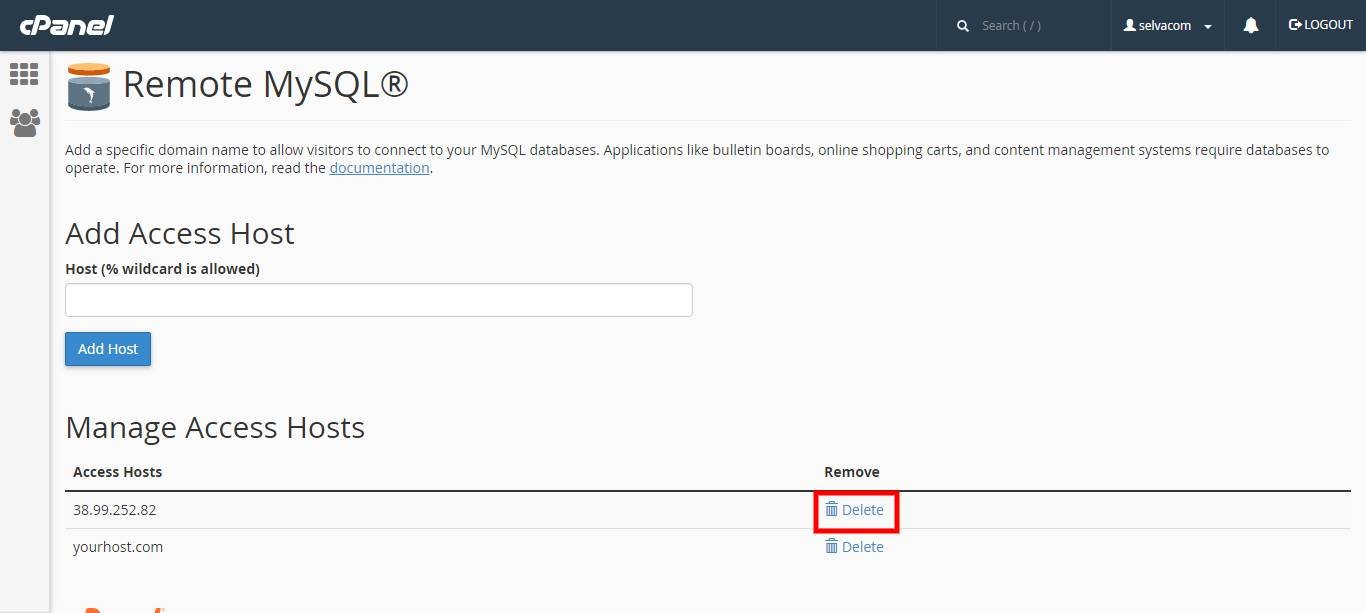Image resolution: width=1366 pixels, height=613 pixels.
Task: Click the search magnifier icon
Action: click(963, 26)
